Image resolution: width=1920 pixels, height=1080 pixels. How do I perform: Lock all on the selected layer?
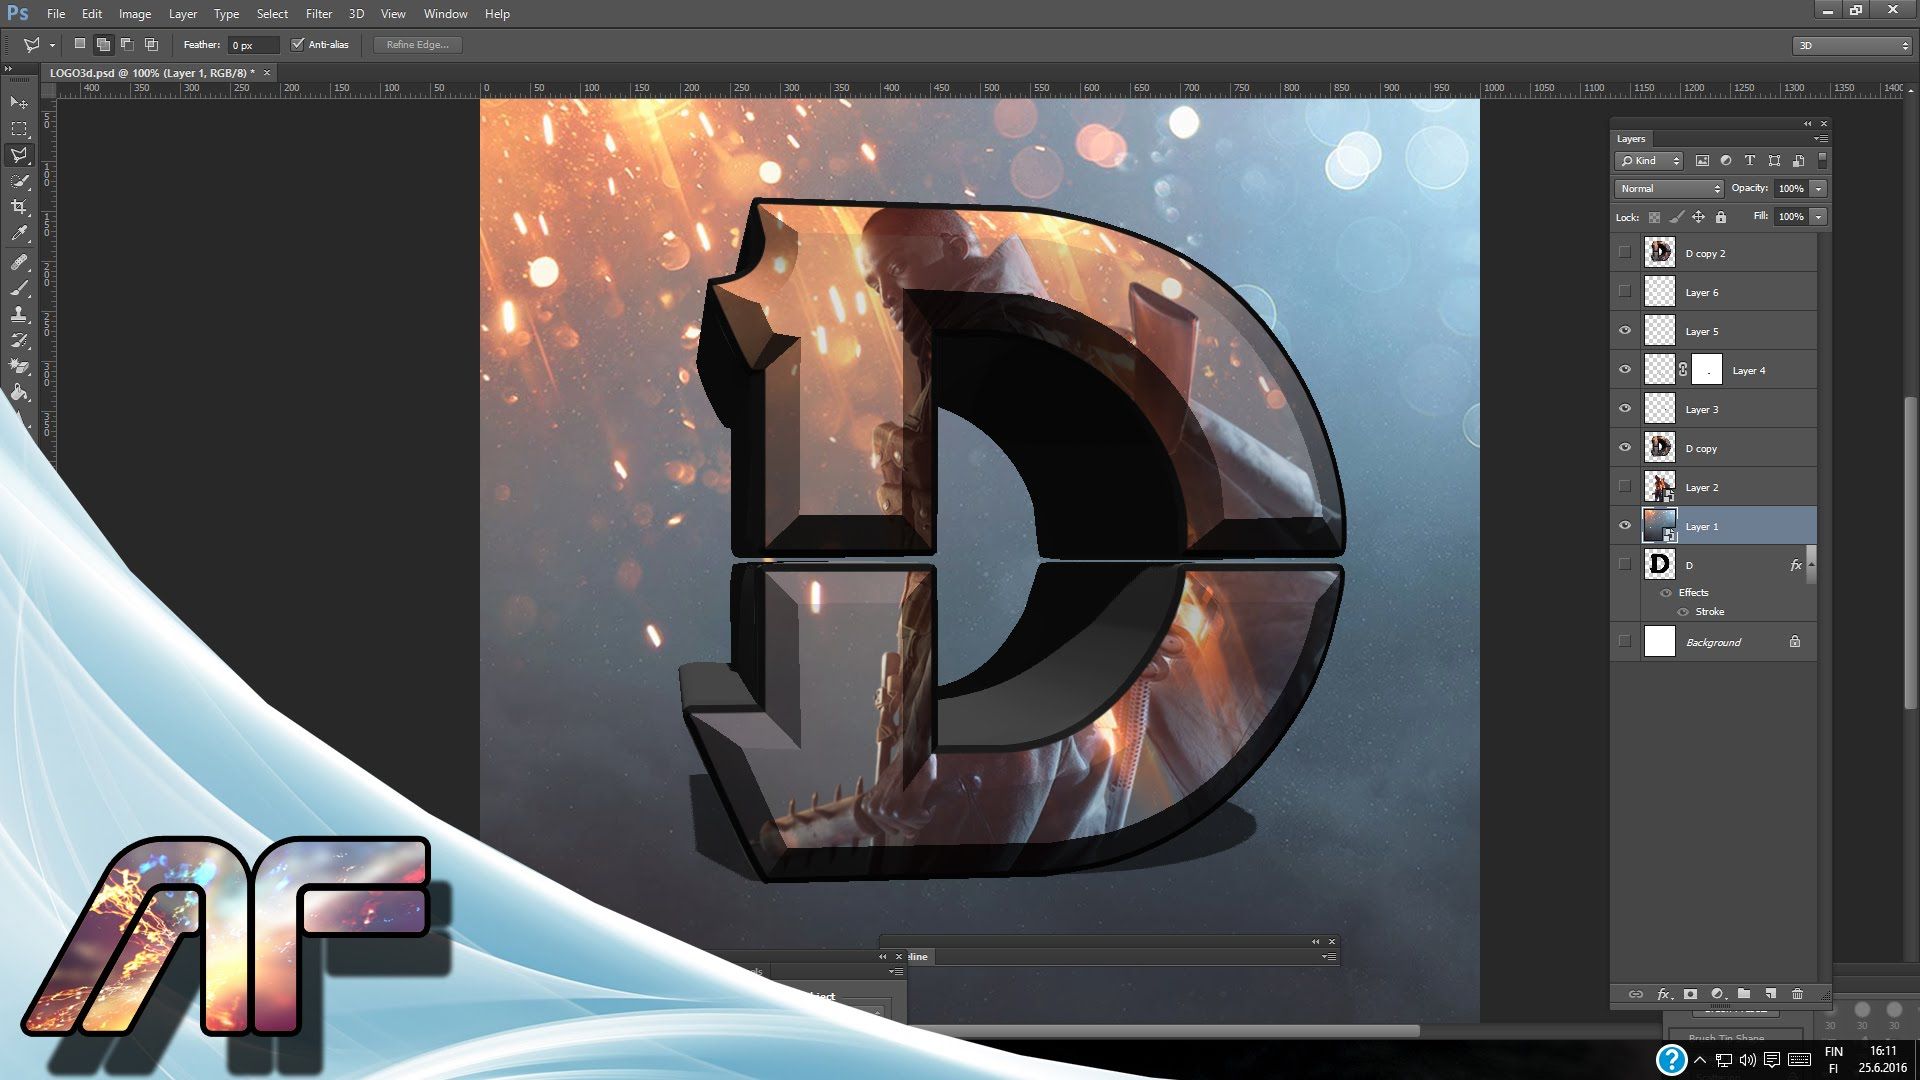pos(1720,217)
